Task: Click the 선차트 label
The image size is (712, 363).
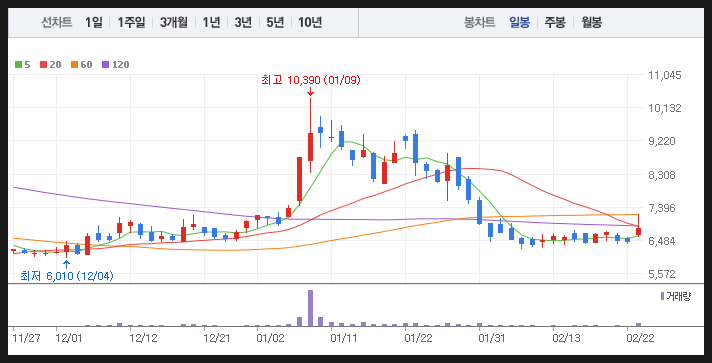Action: [x=57, y=22]
